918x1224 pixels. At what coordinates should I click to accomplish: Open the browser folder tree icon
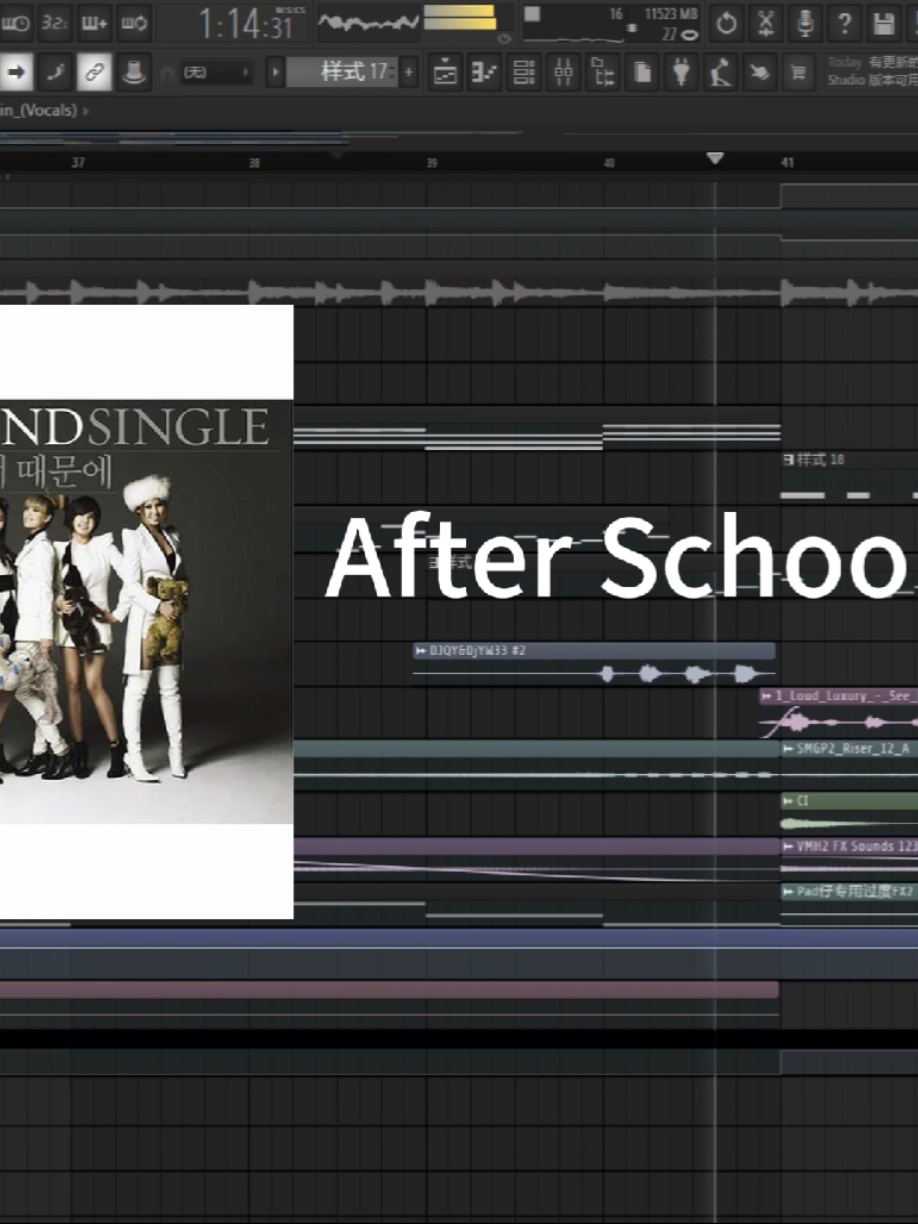point(602,72)
